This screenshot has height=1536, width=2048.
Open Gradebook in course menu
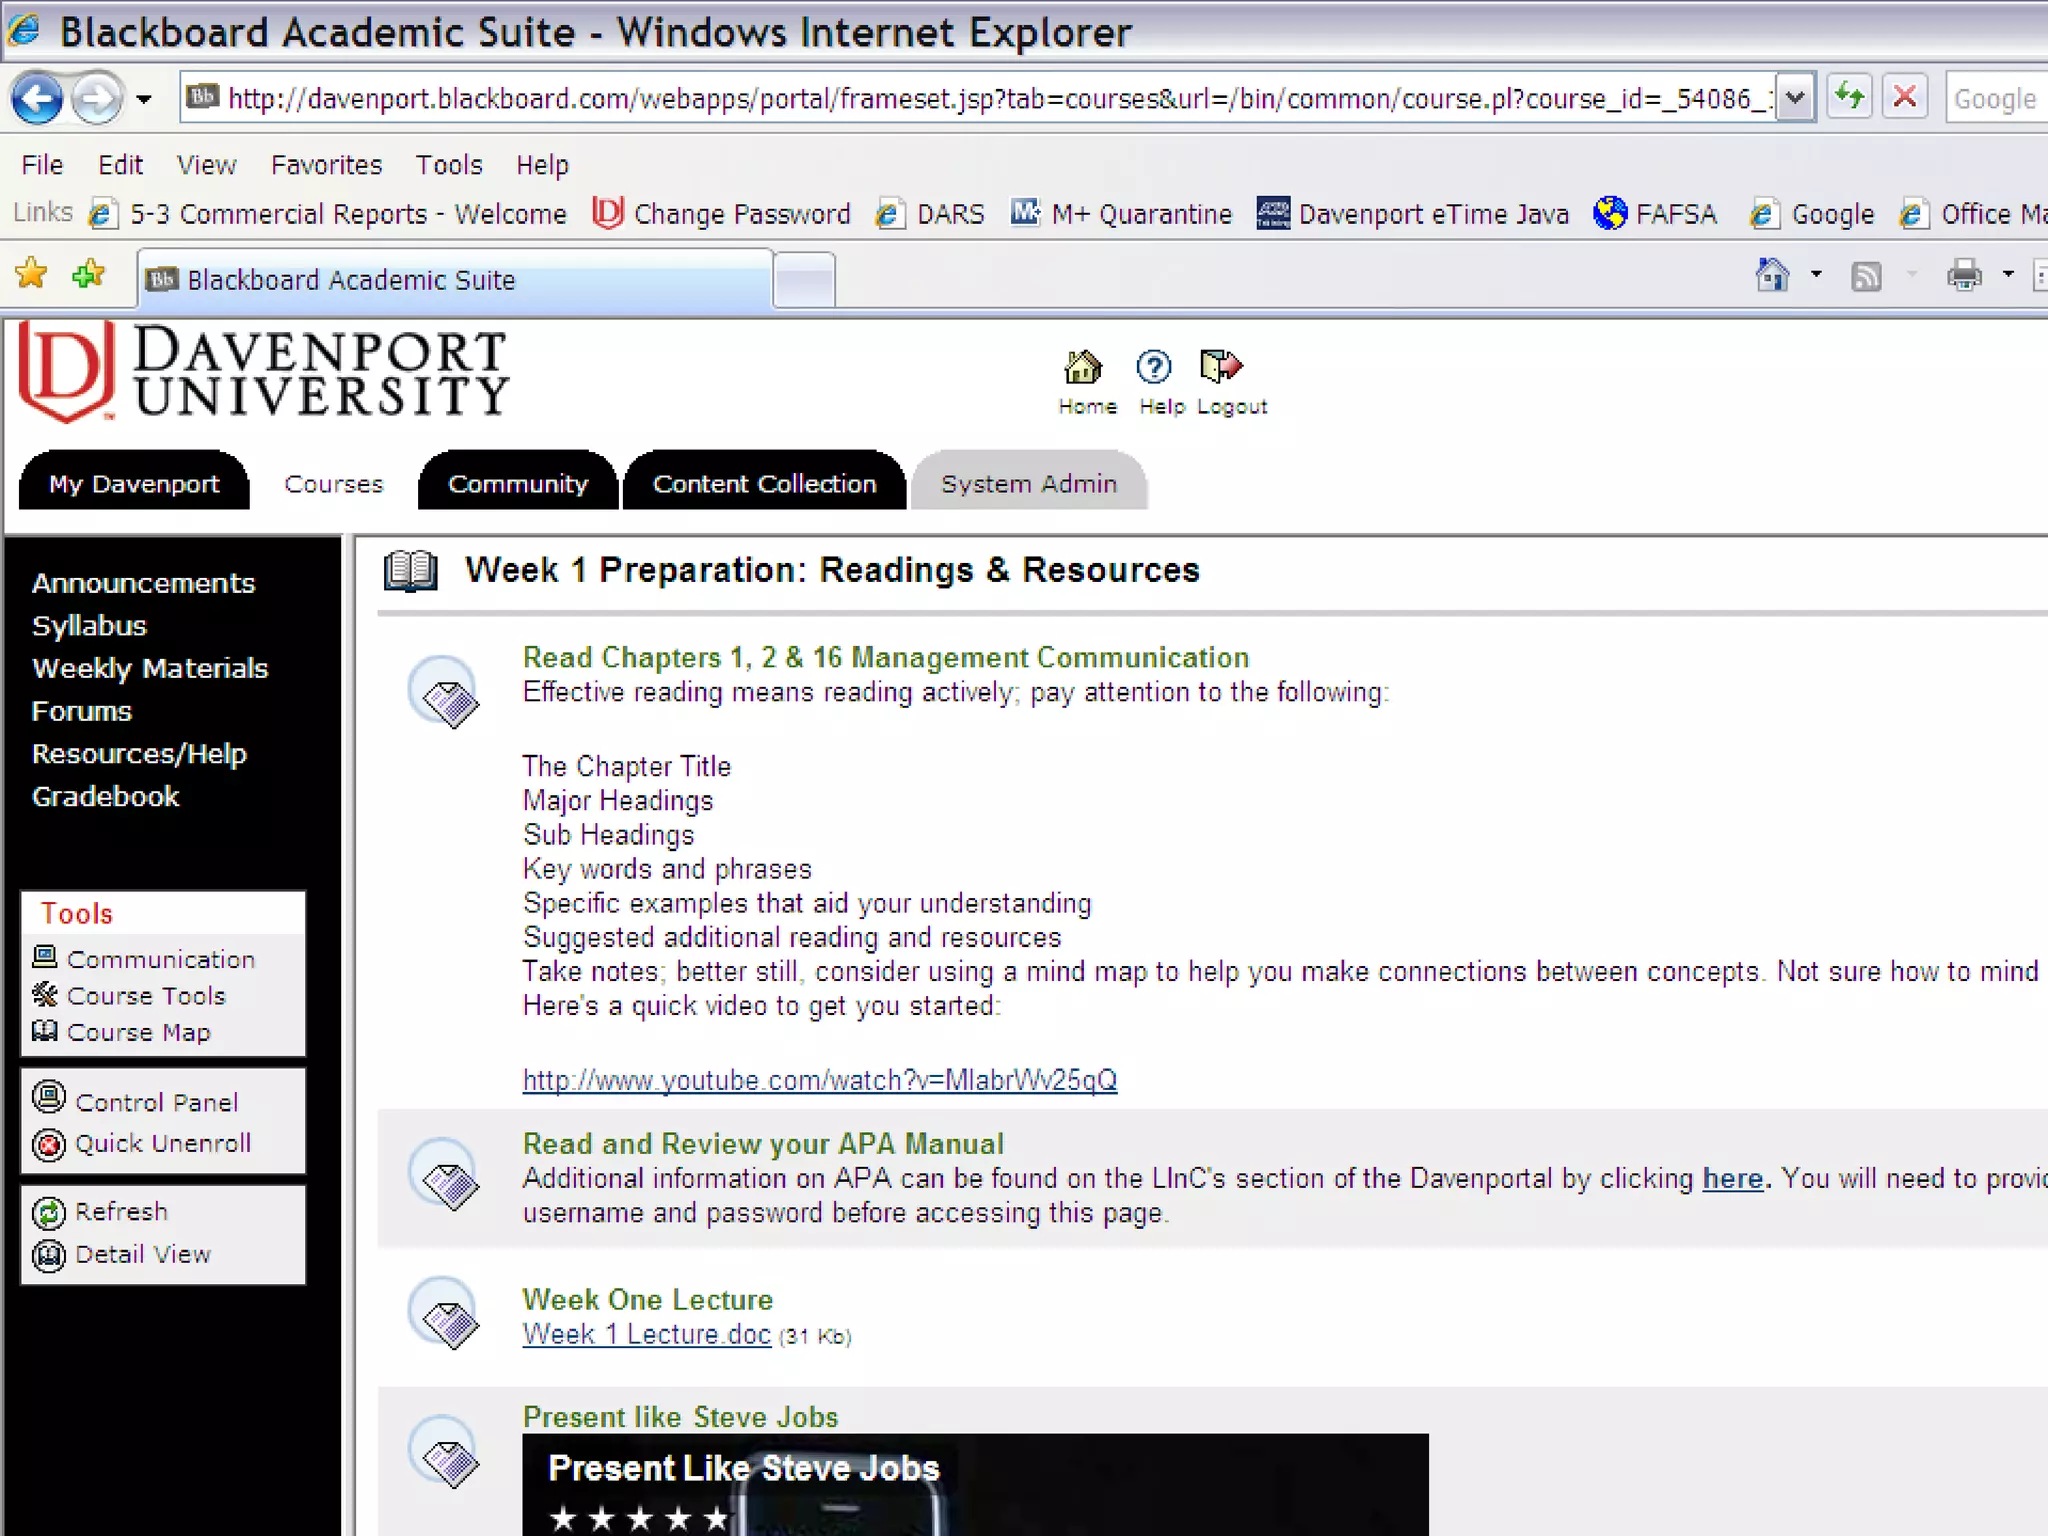tap(105, 797)
